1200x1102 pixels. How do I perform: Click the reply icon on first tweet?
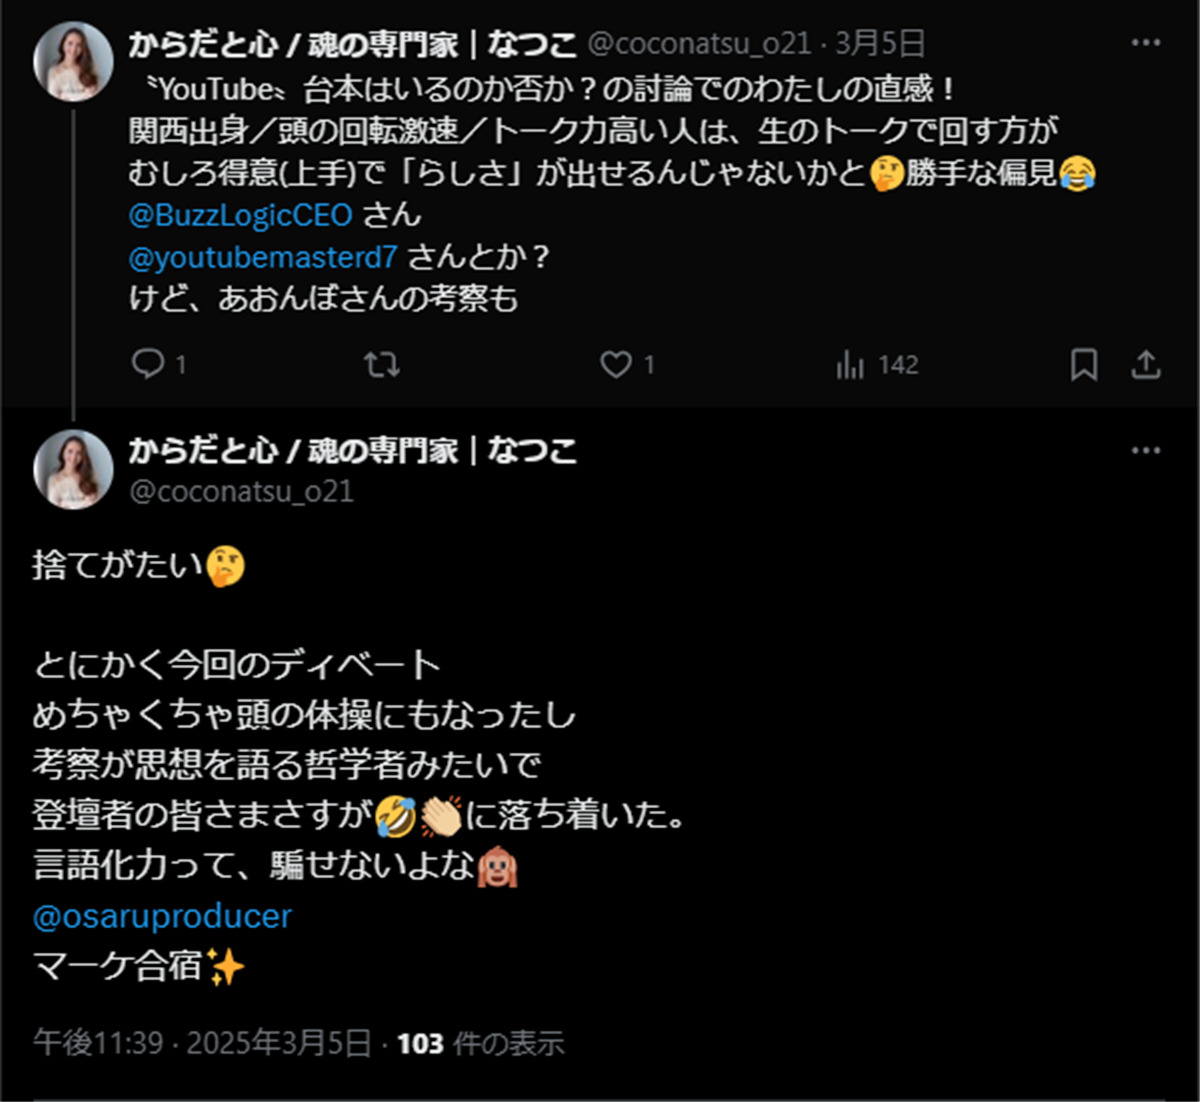click(x=148, y=364)
